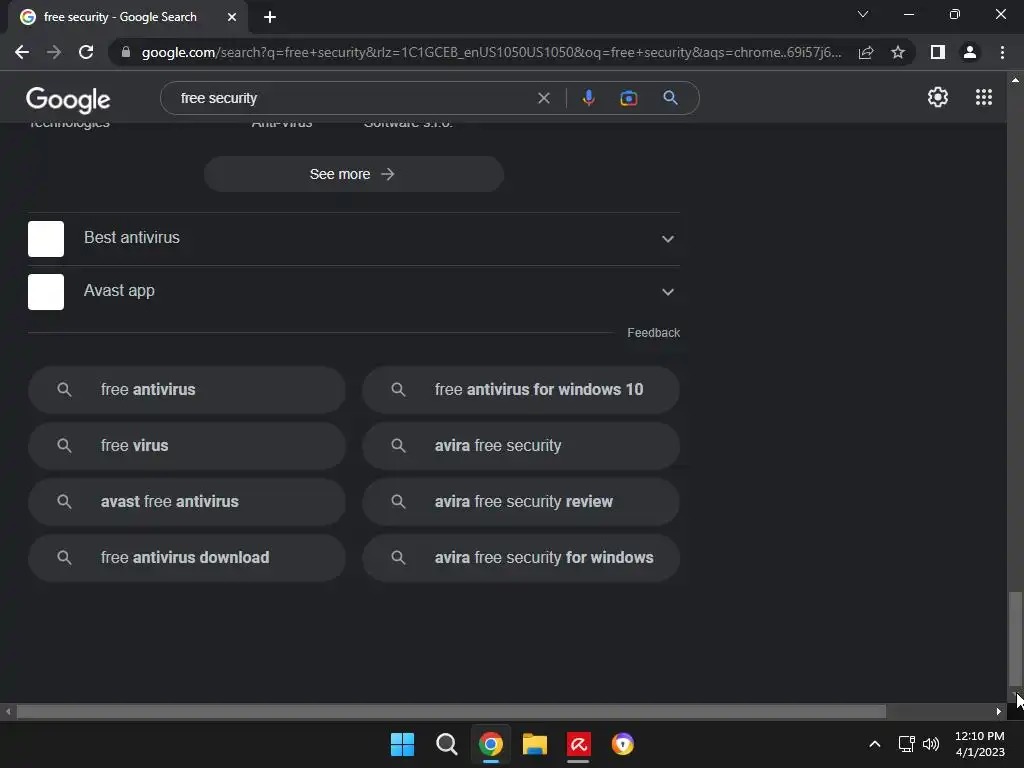
Task: Search for free antivirus suggestion
Action: click(x=186, y=389)
